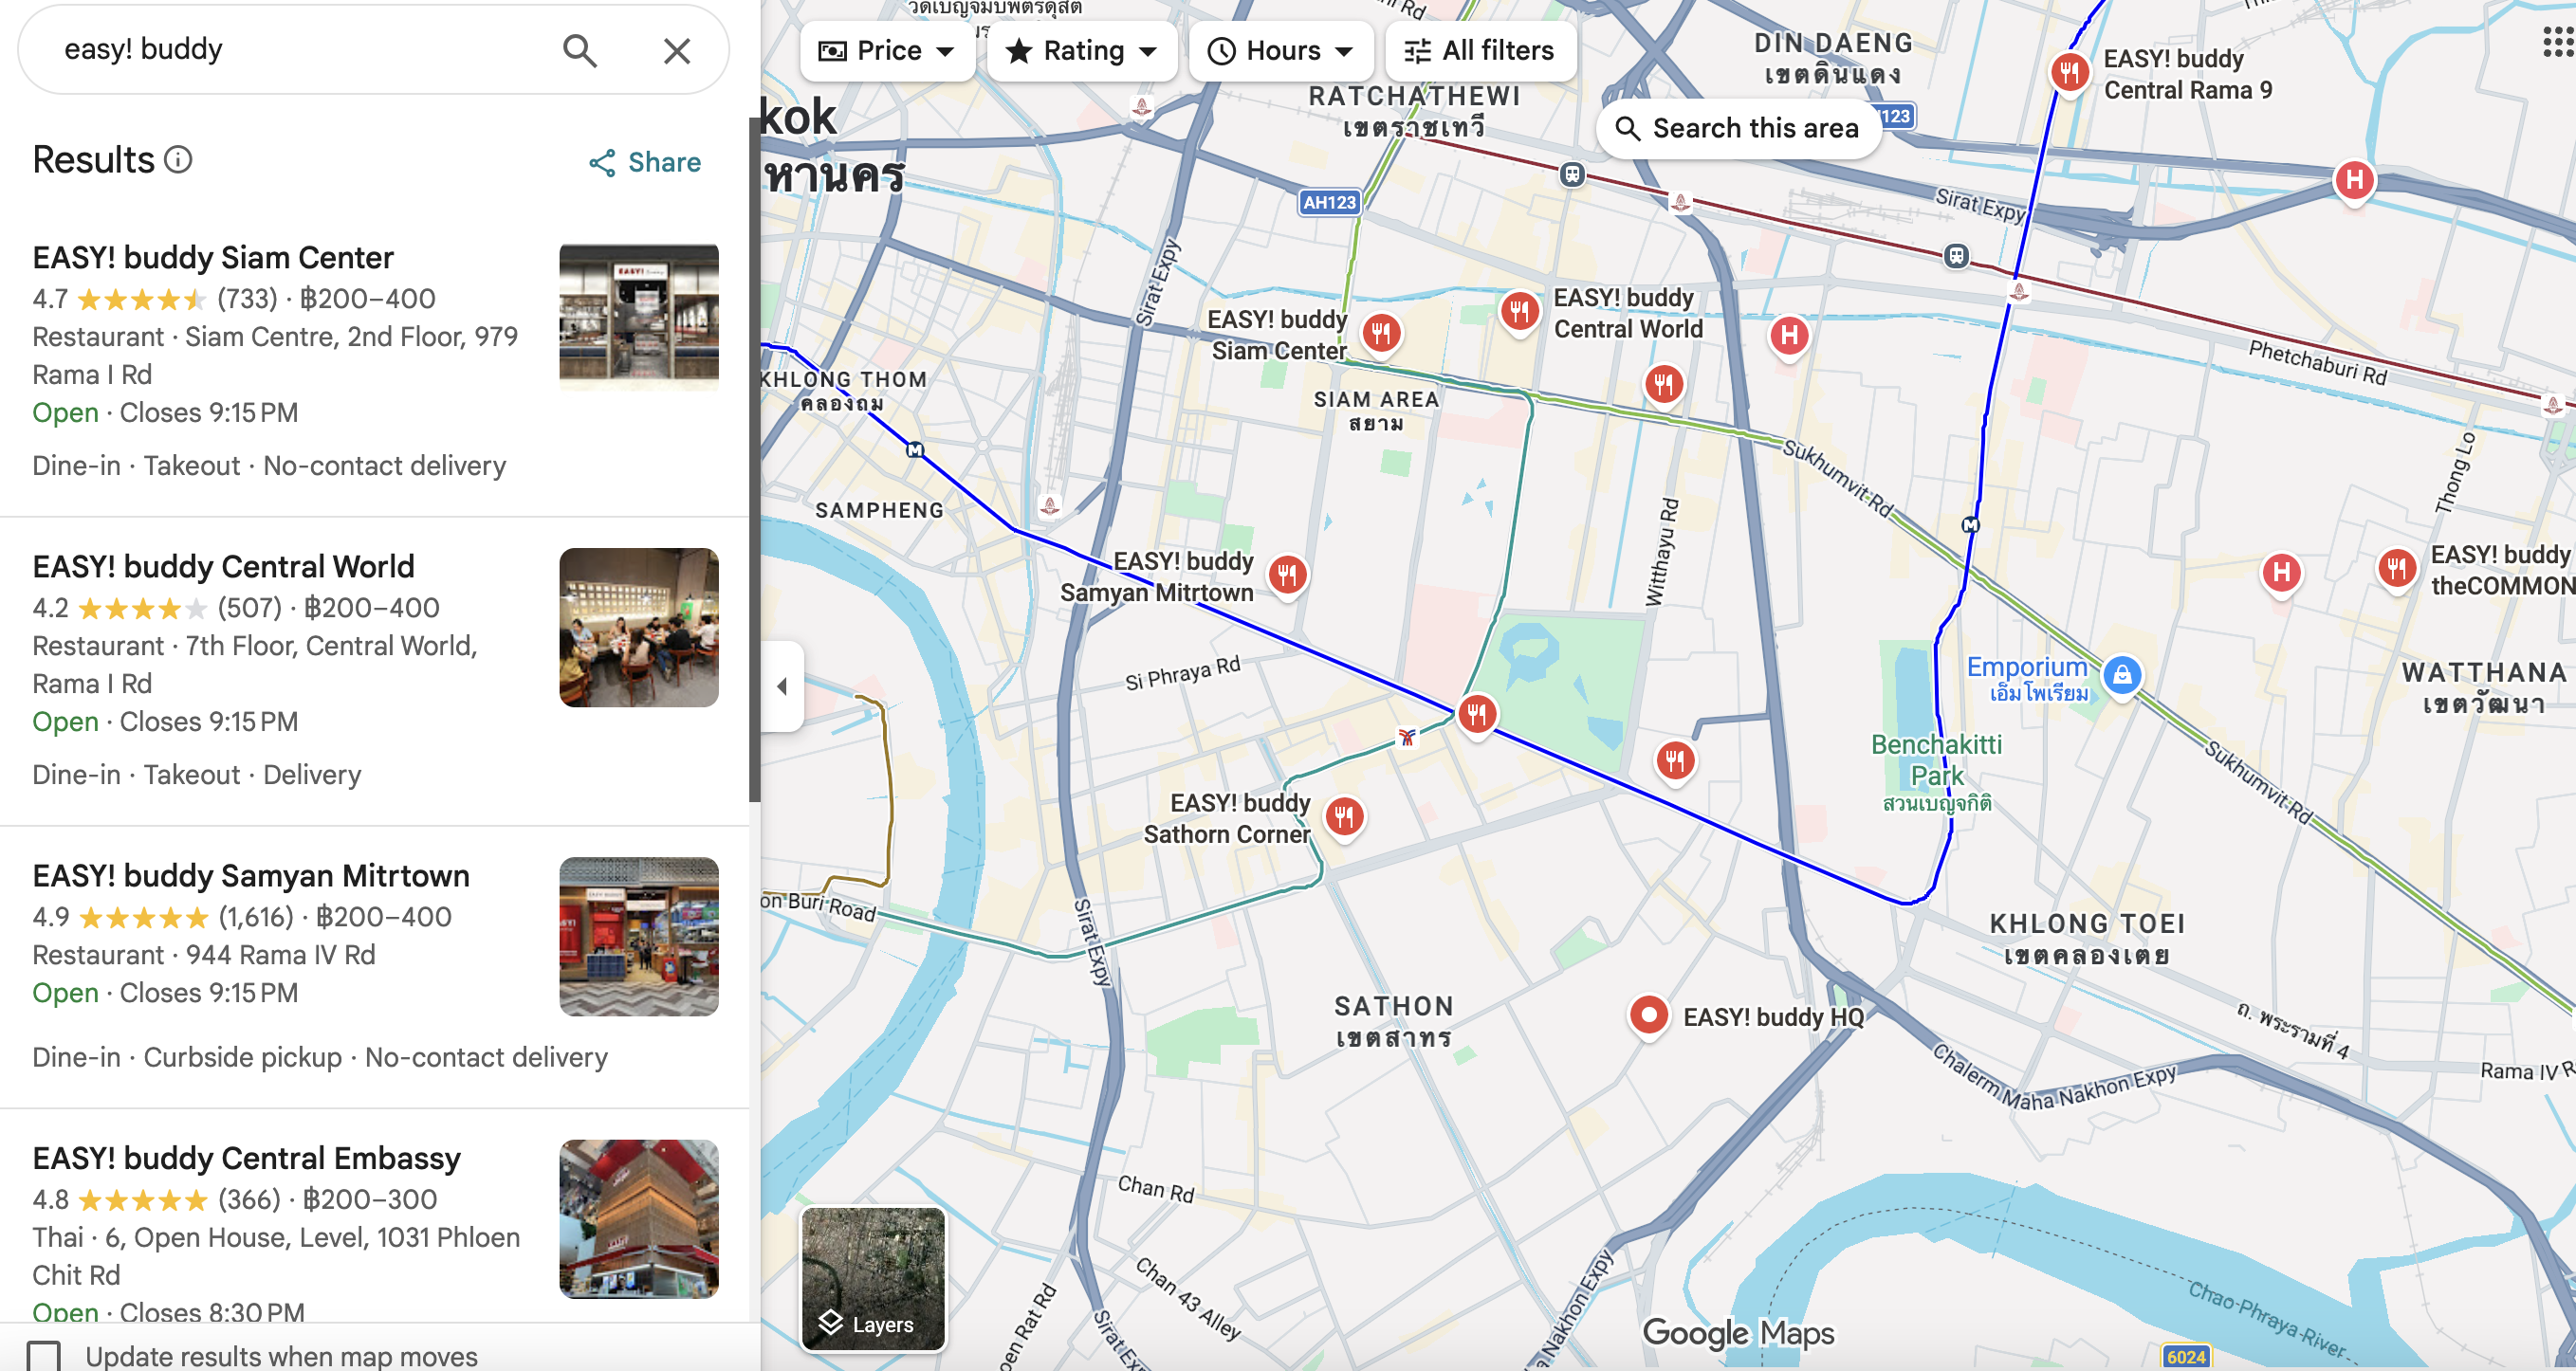Open the Hours filter dropdown

pos(1281,50)
